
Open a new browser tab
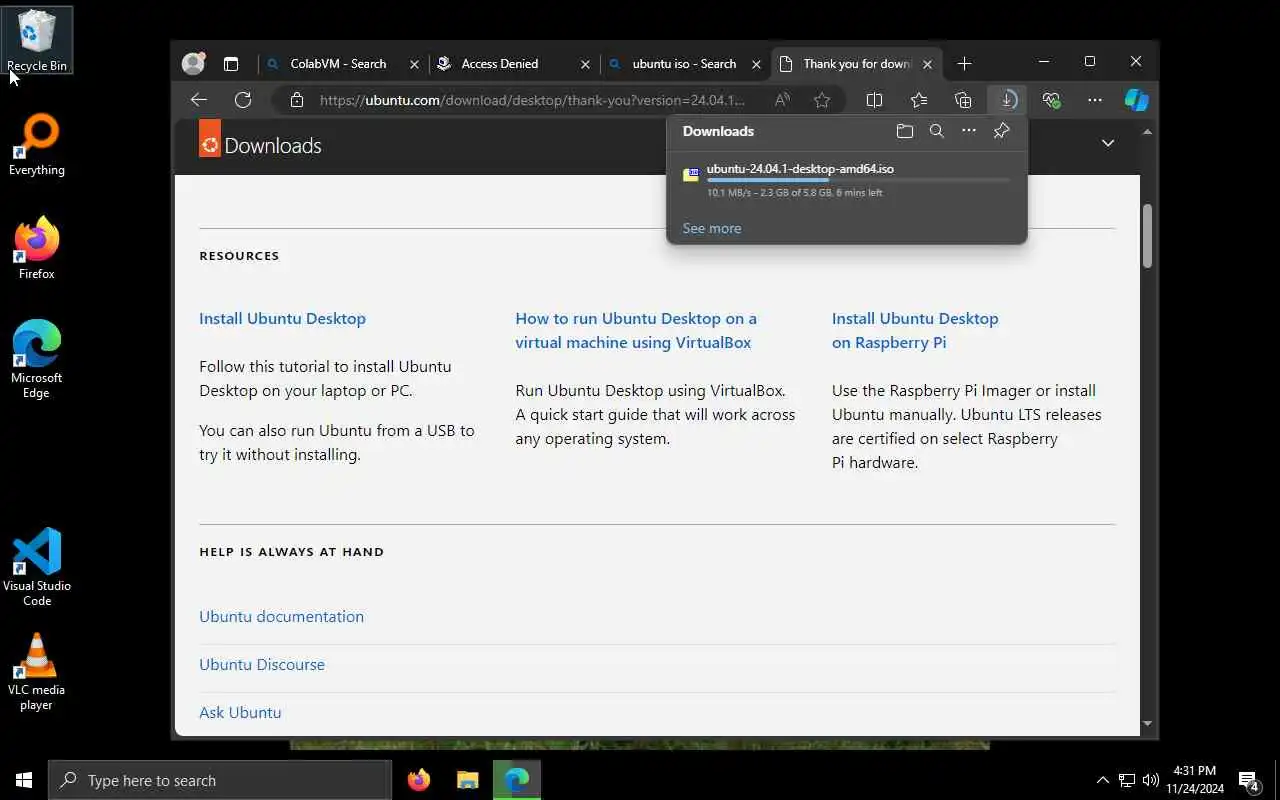964,64
